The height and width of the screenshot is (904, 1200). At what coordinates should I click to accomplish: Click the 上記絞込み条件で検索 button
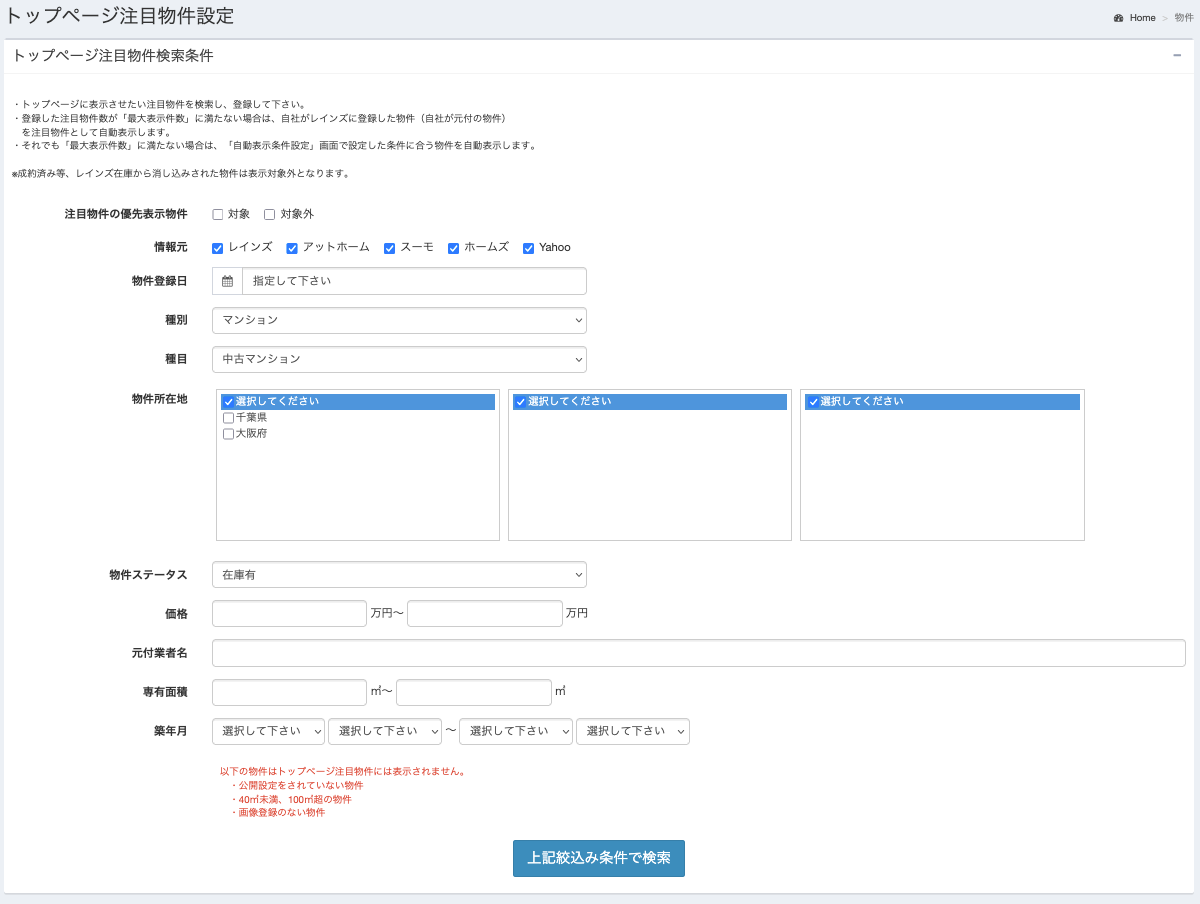[x=599, y=858]
